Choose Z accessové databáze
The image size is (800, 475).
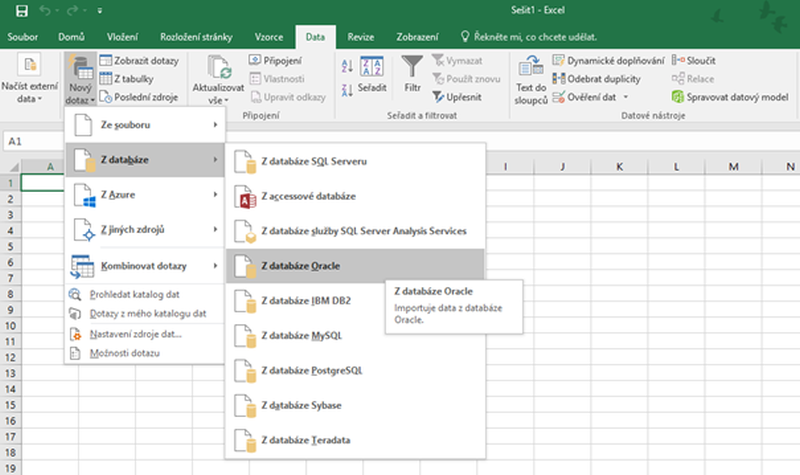click(355, 196)
